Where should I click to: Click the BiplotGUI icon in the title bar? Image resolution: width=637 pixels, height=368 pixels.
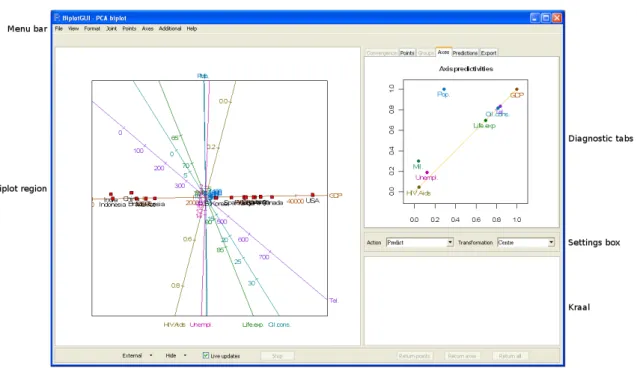click(x=57, y=18)
